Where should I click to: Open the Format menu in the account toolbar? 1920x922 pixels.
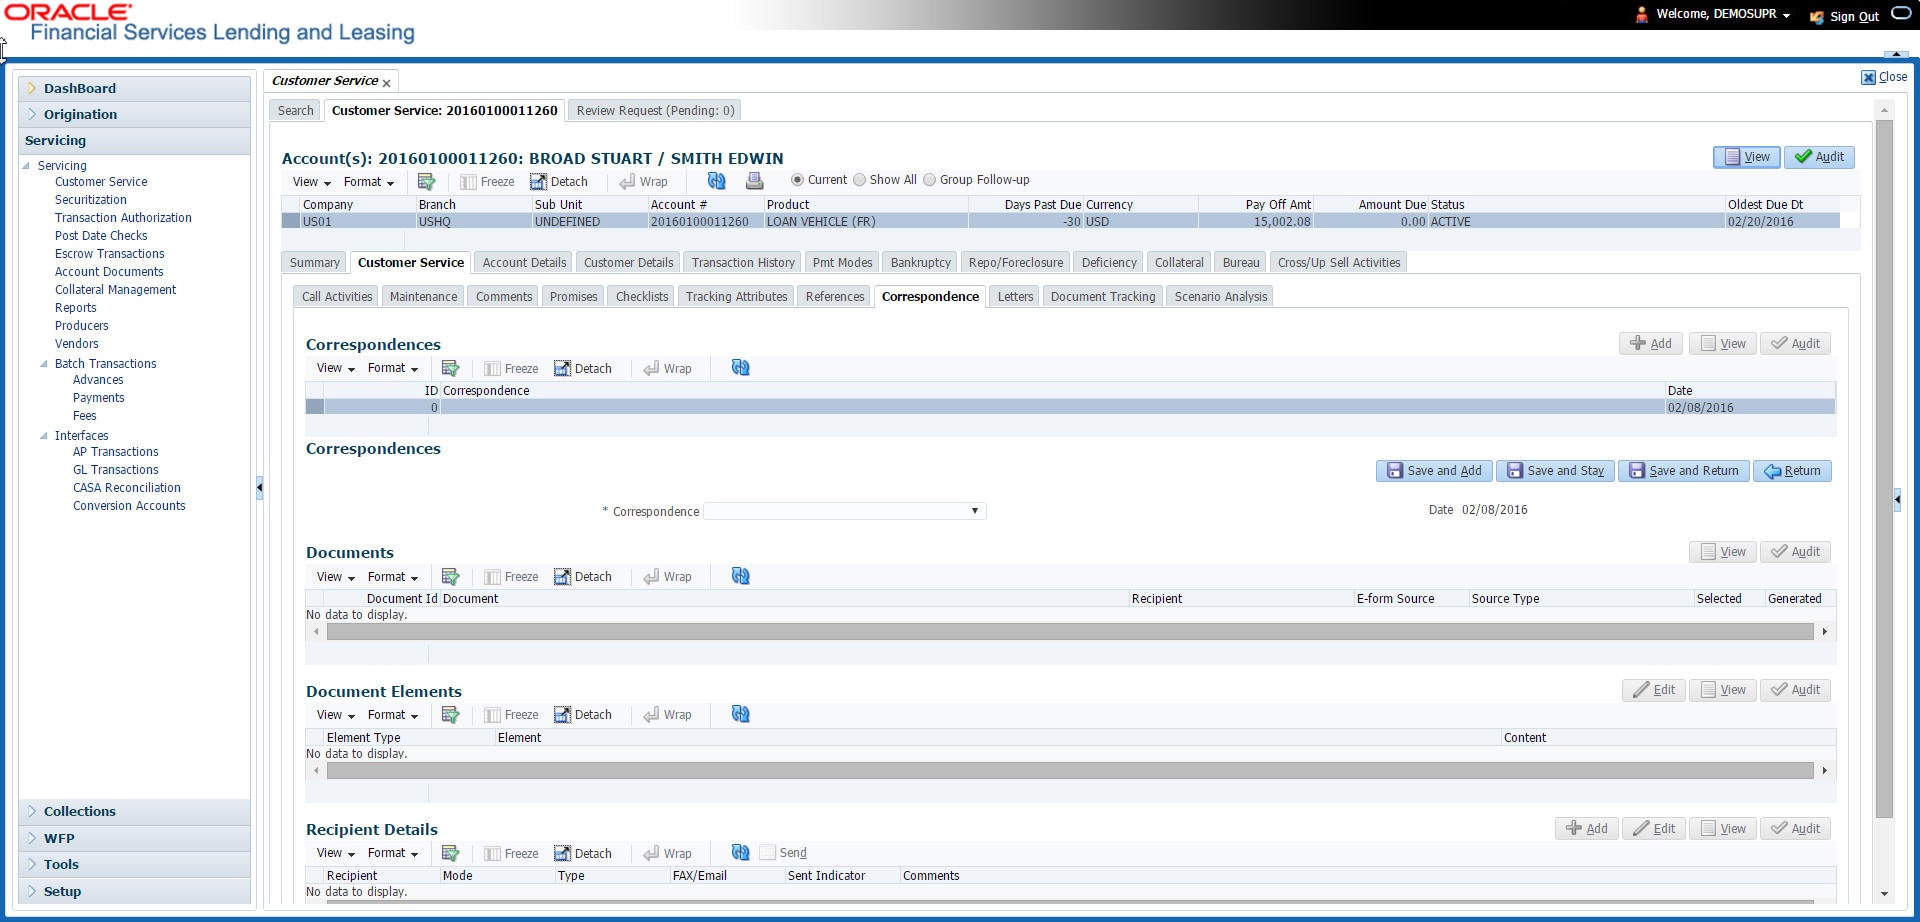(x=369, y=182)
